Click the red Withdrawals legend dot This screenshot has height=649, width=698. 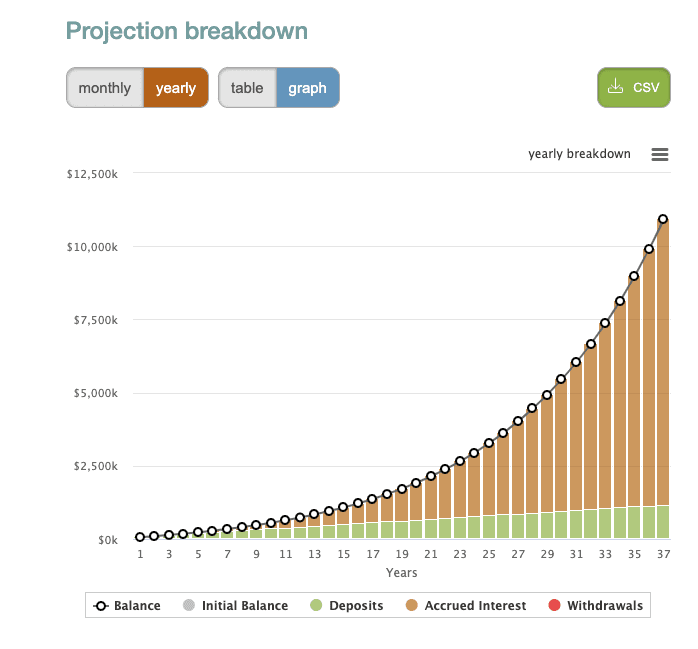pos(554,606)
